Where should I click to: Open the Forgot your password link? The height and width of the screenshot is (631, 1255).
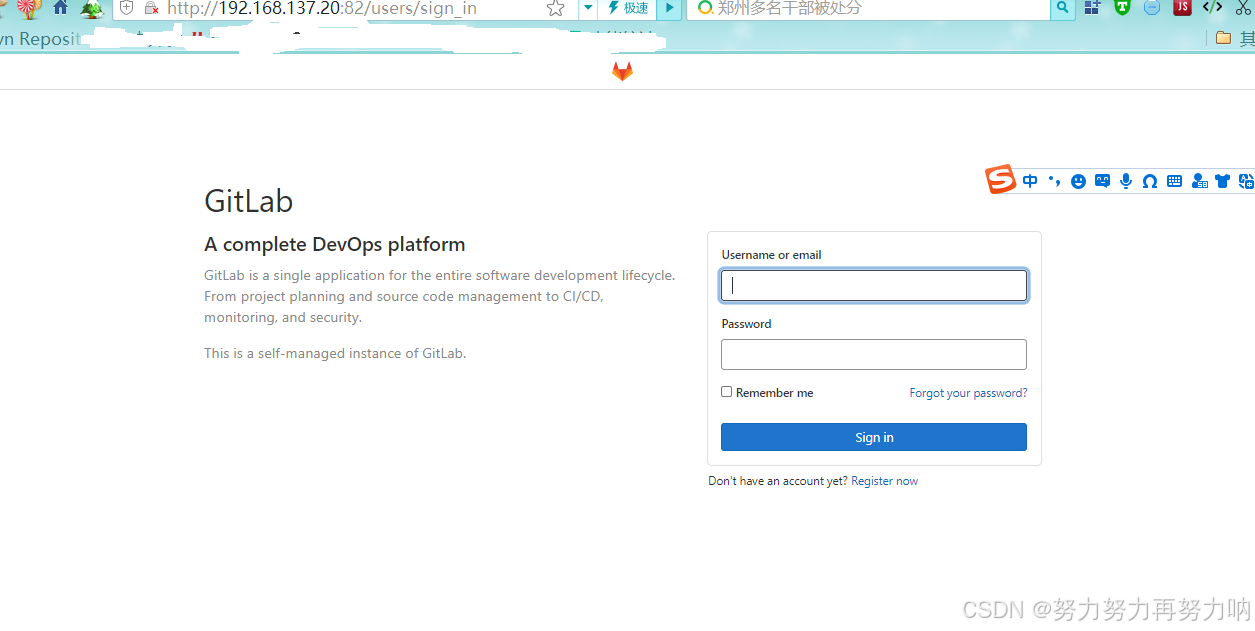point(968,393)
